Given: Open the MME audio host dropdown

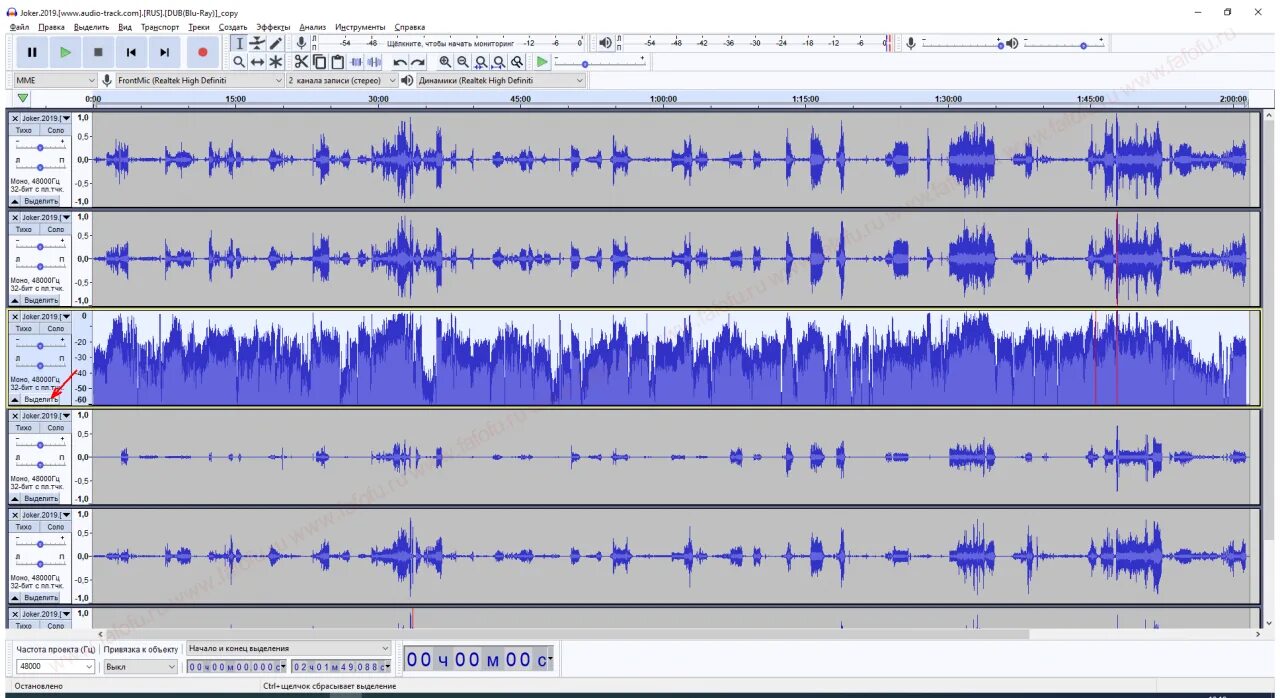Looking at the screenshot, I should coord(56,80).
